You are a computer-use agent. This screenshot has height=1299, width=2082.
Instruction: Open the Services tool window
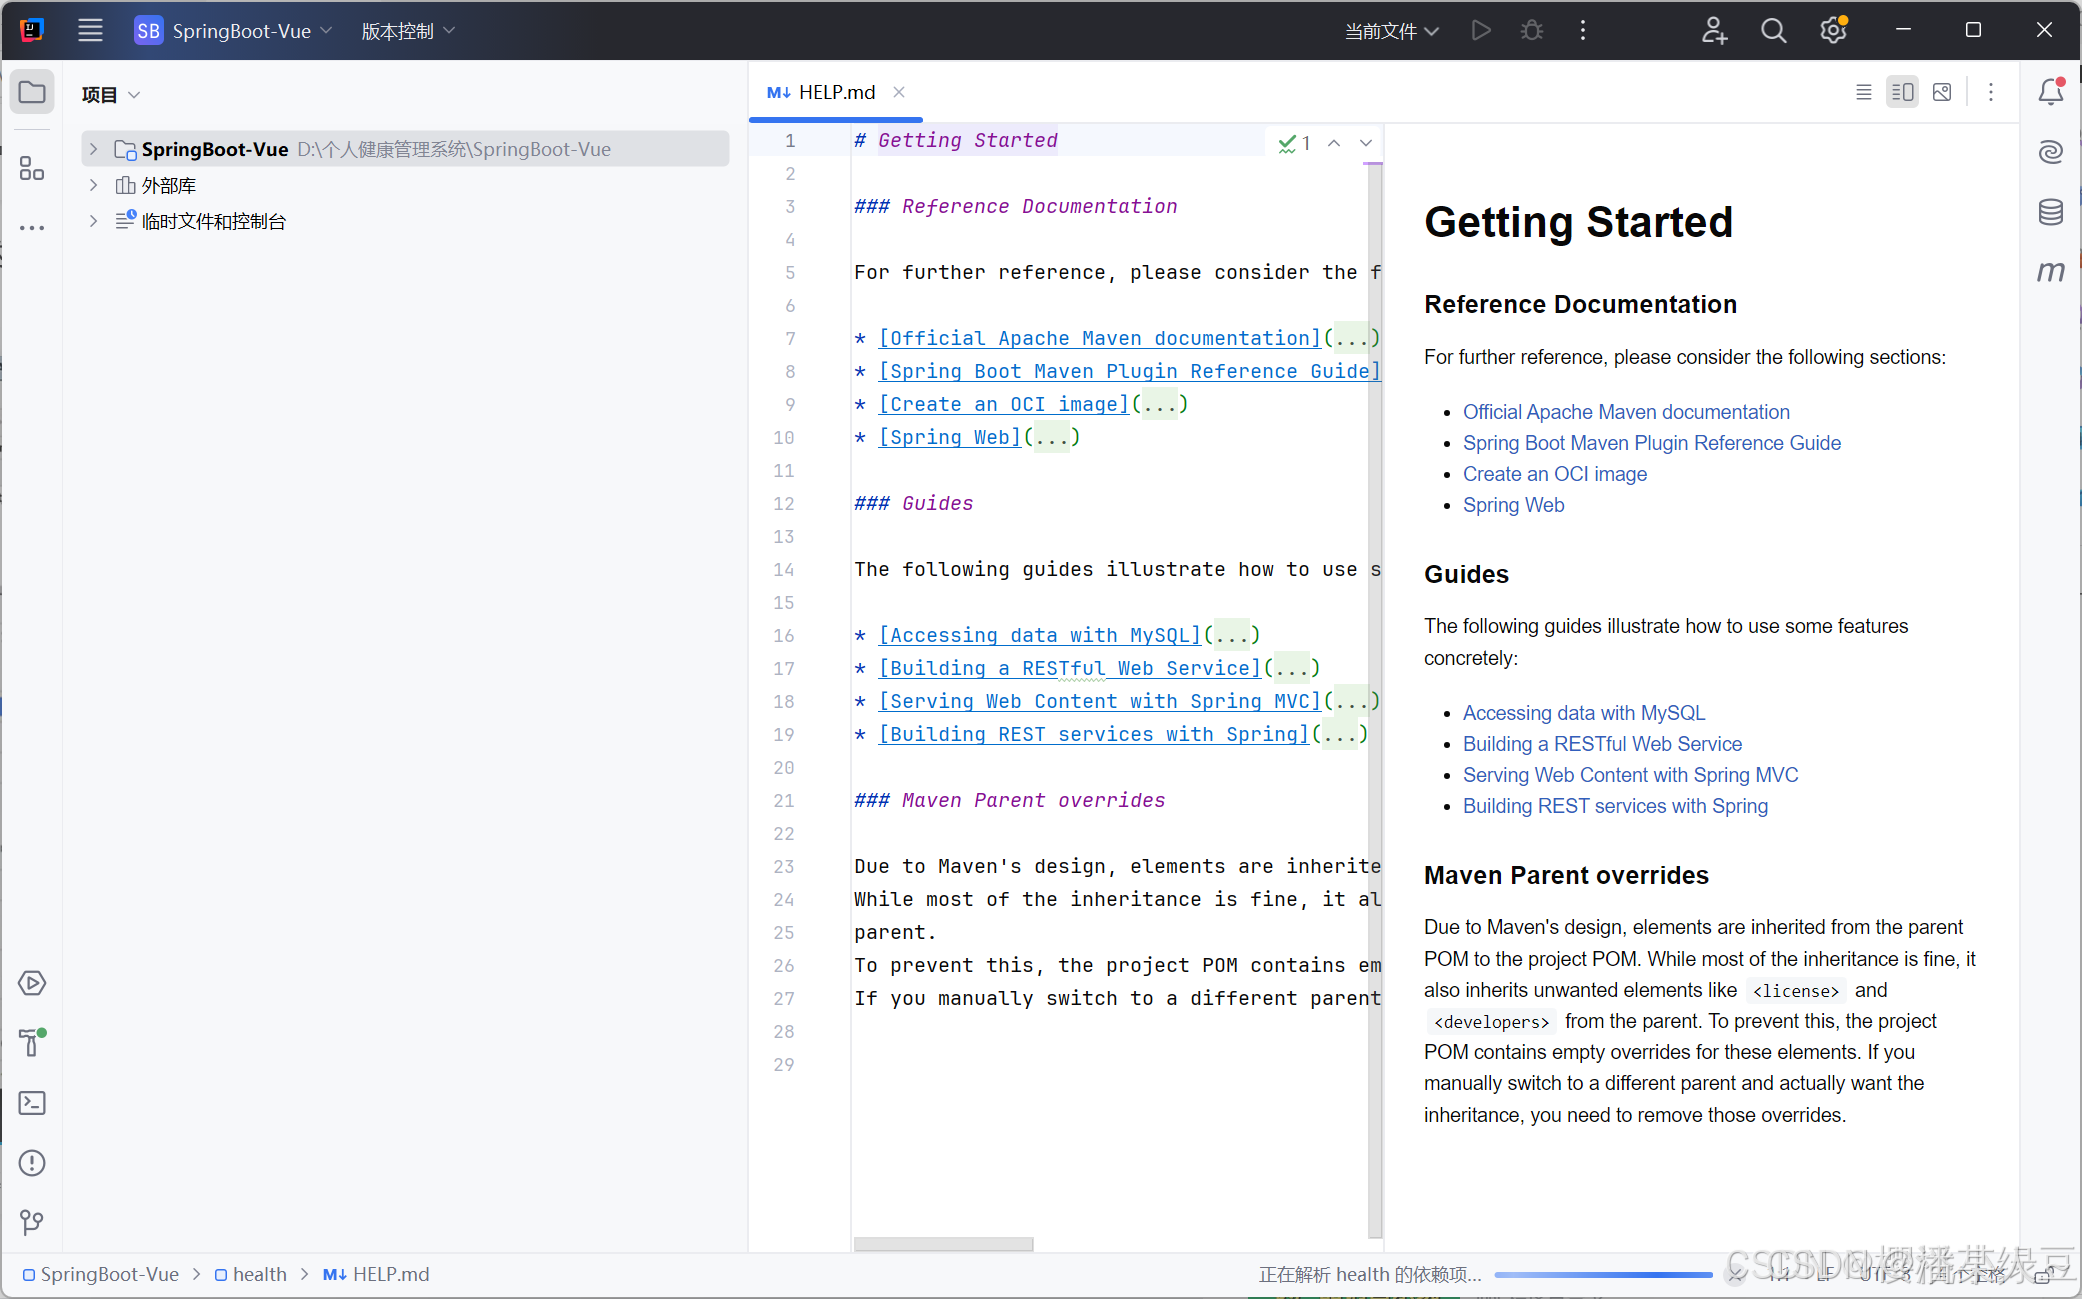[32, 983]
